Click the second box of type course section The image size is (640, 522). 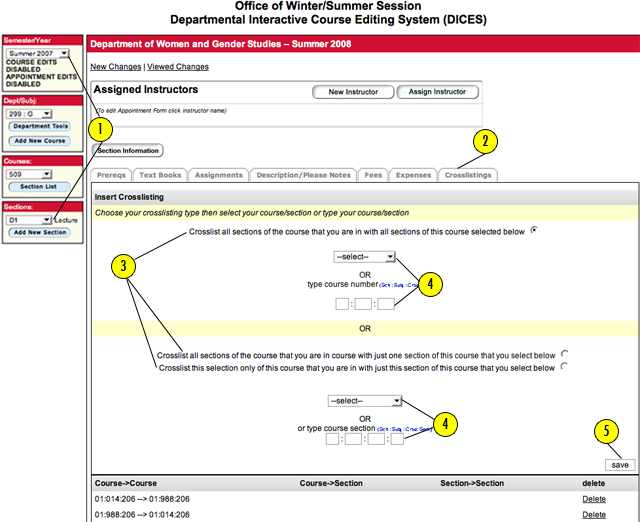pyautogui.click(x=353, y=439)
